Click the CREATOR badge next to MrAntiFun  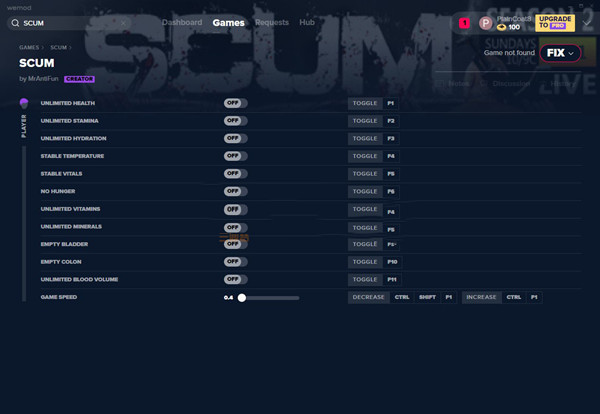[79, 77]
